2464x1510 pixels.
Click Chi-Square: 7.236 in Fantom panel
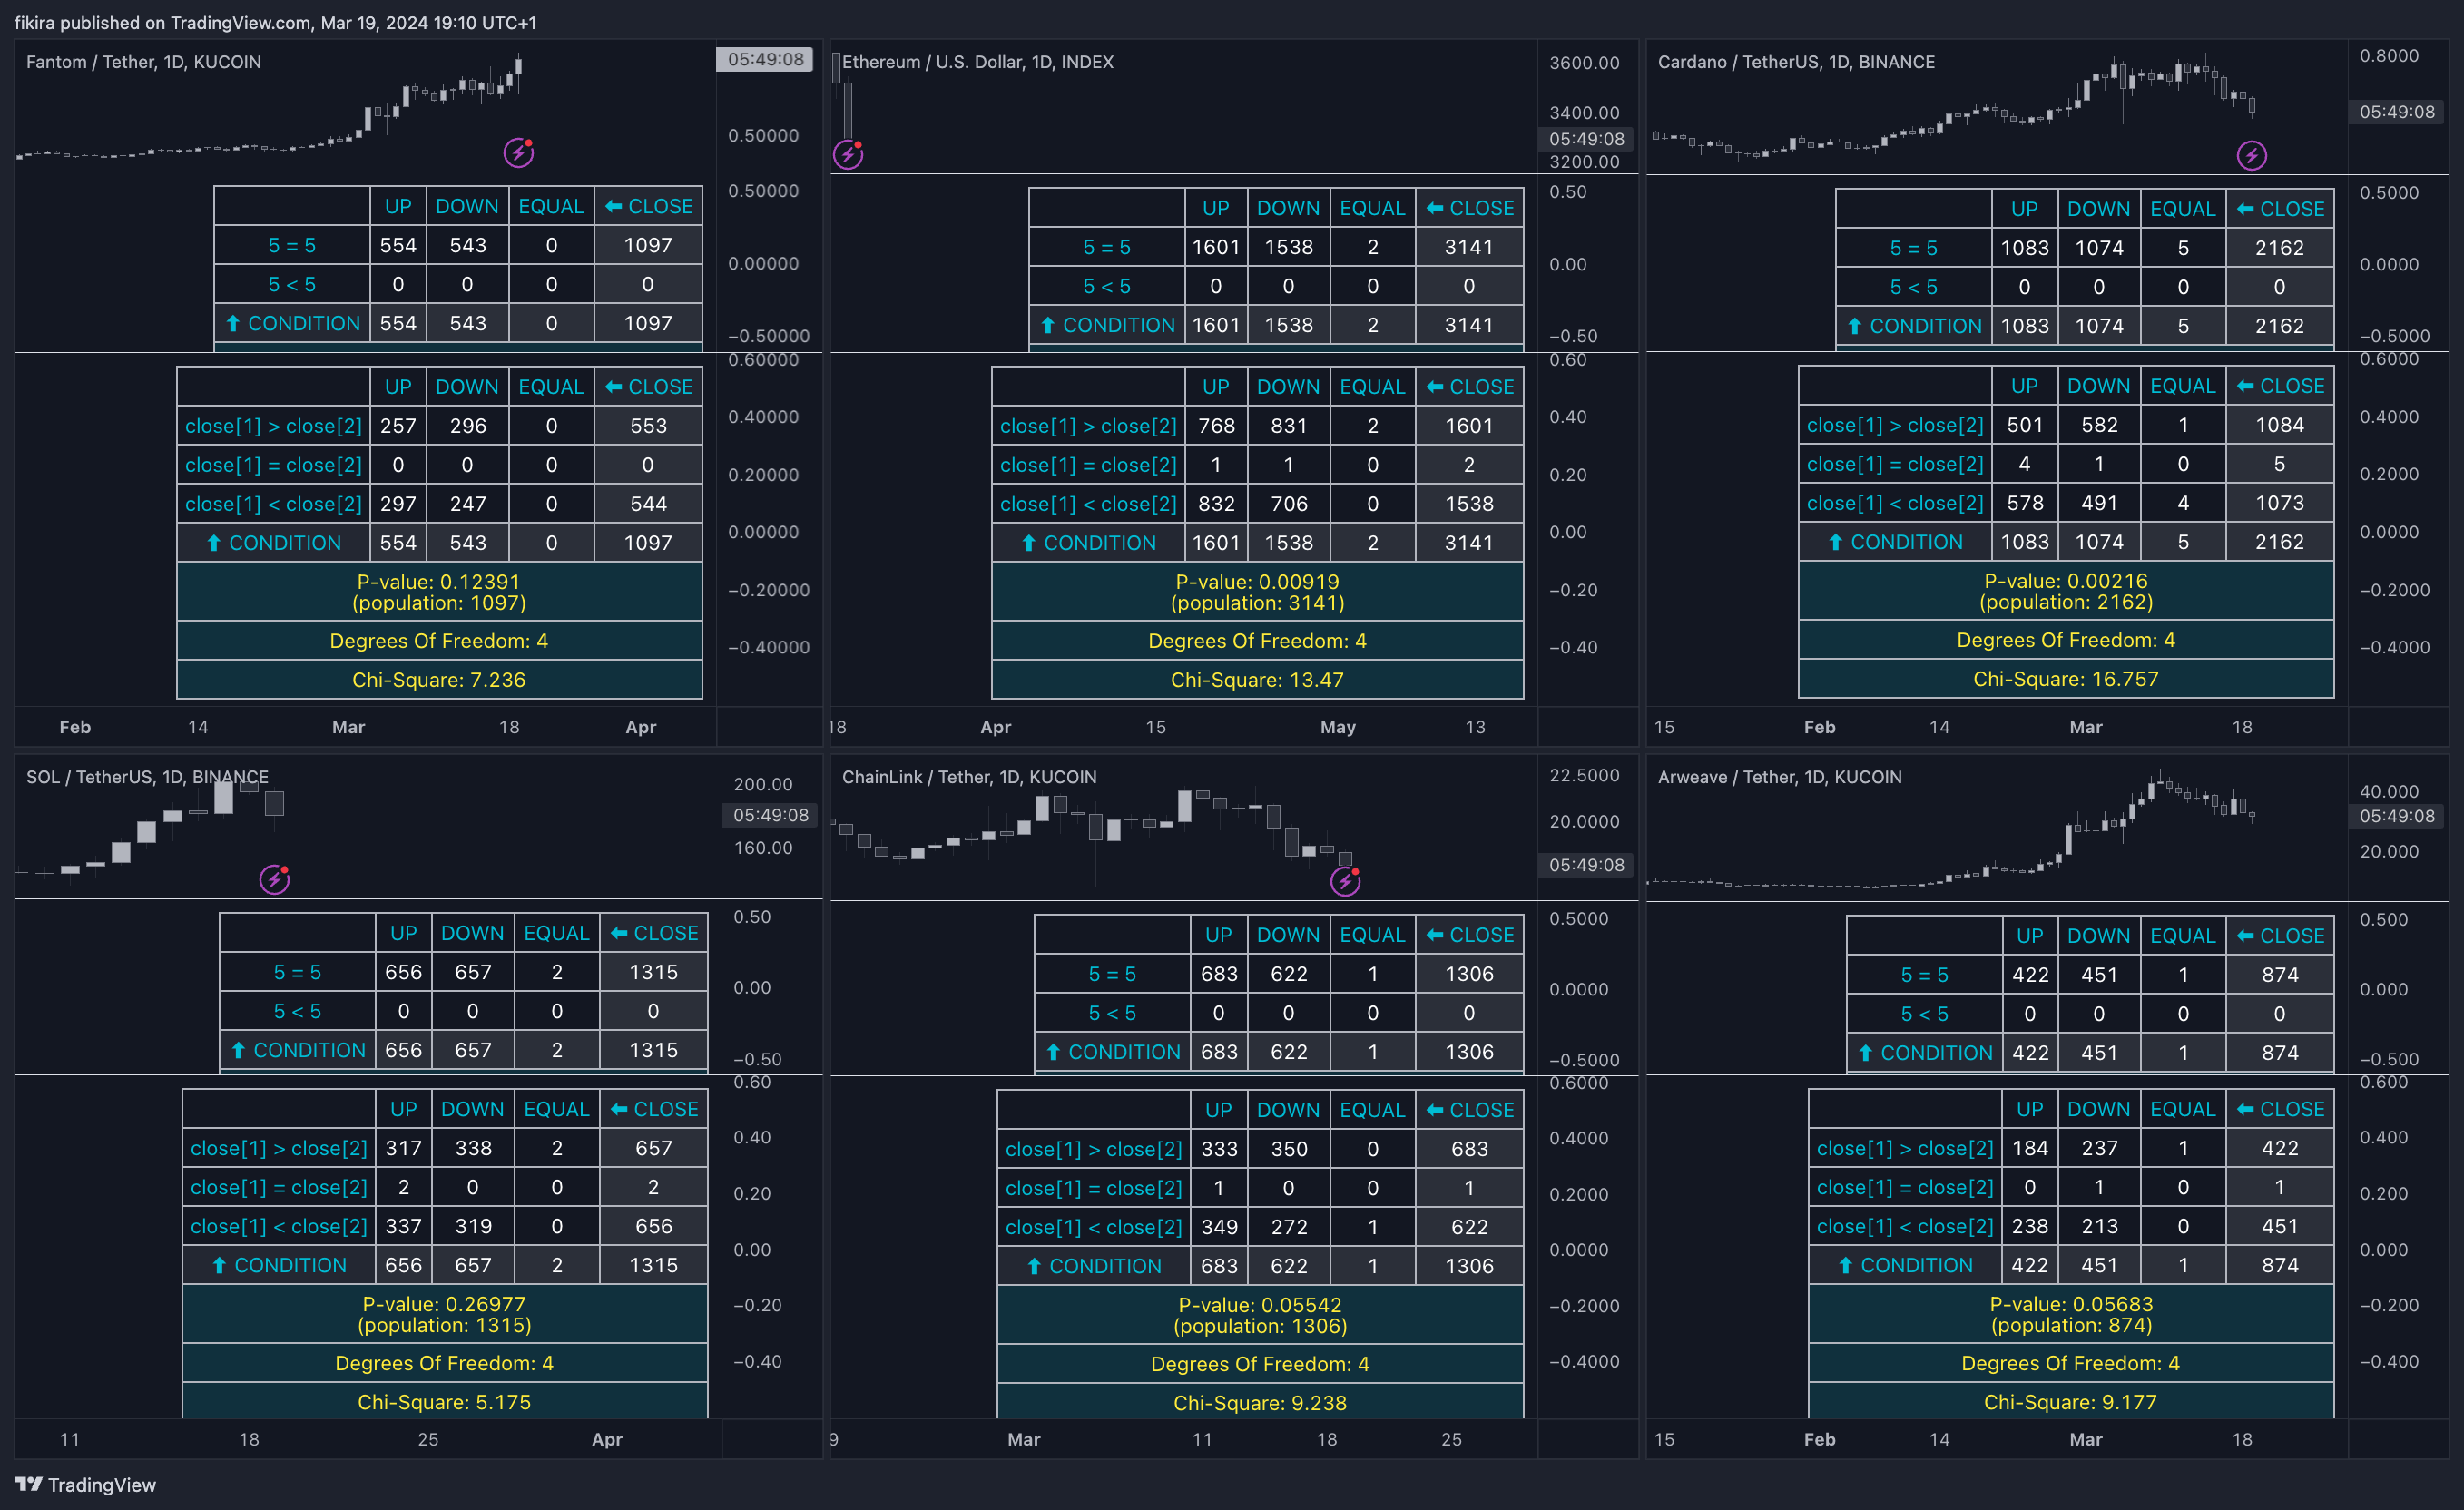439,680
